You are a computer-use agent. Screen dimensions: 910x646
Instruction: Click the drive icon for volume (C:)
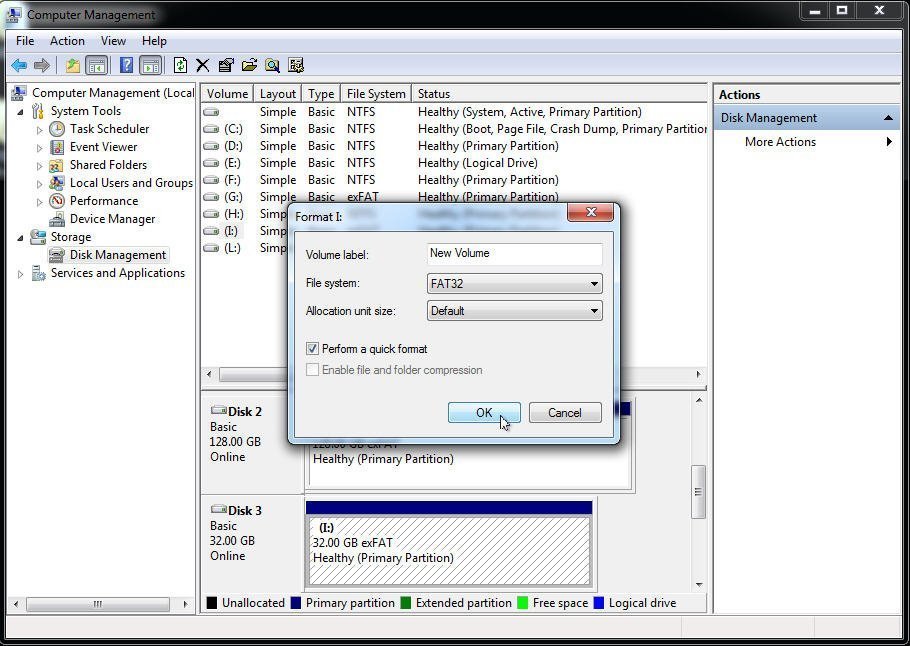(x=211, y=129)
